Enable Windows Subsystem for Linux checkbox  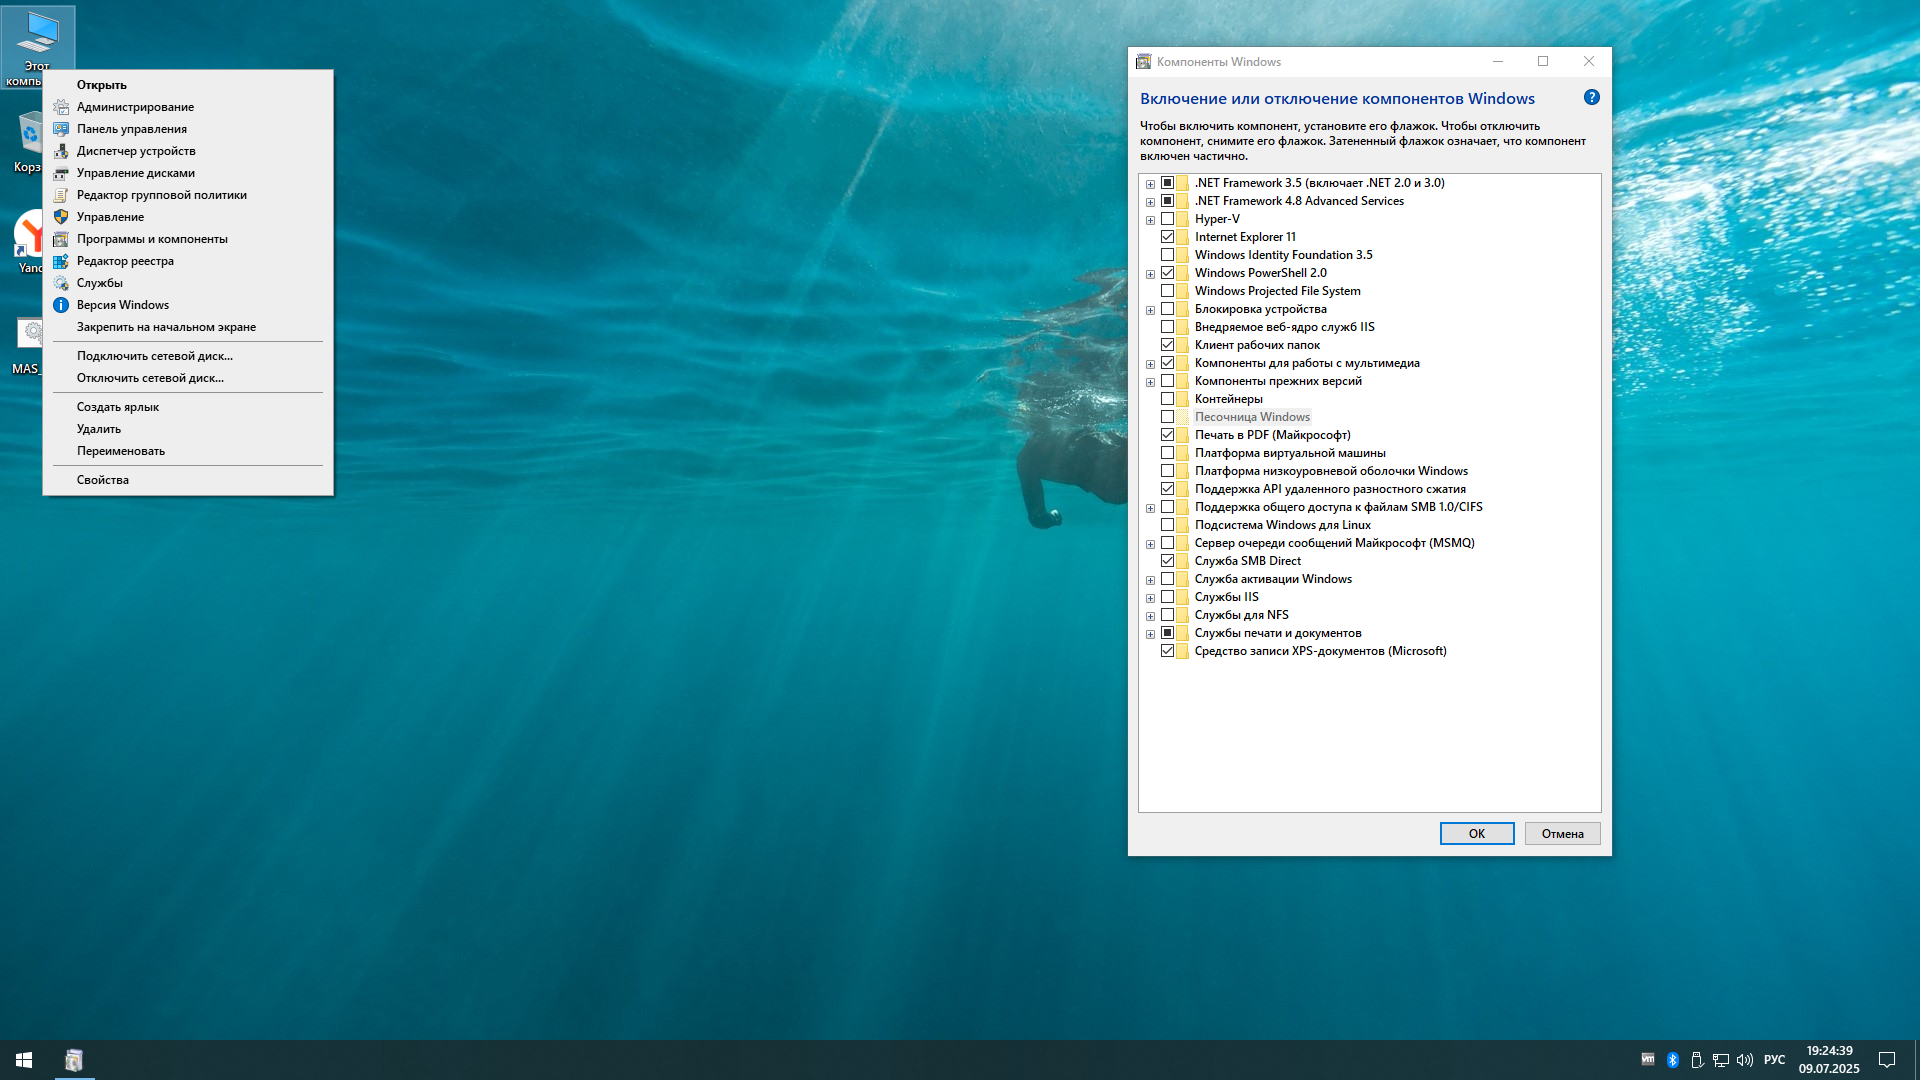pos(1167,525)
